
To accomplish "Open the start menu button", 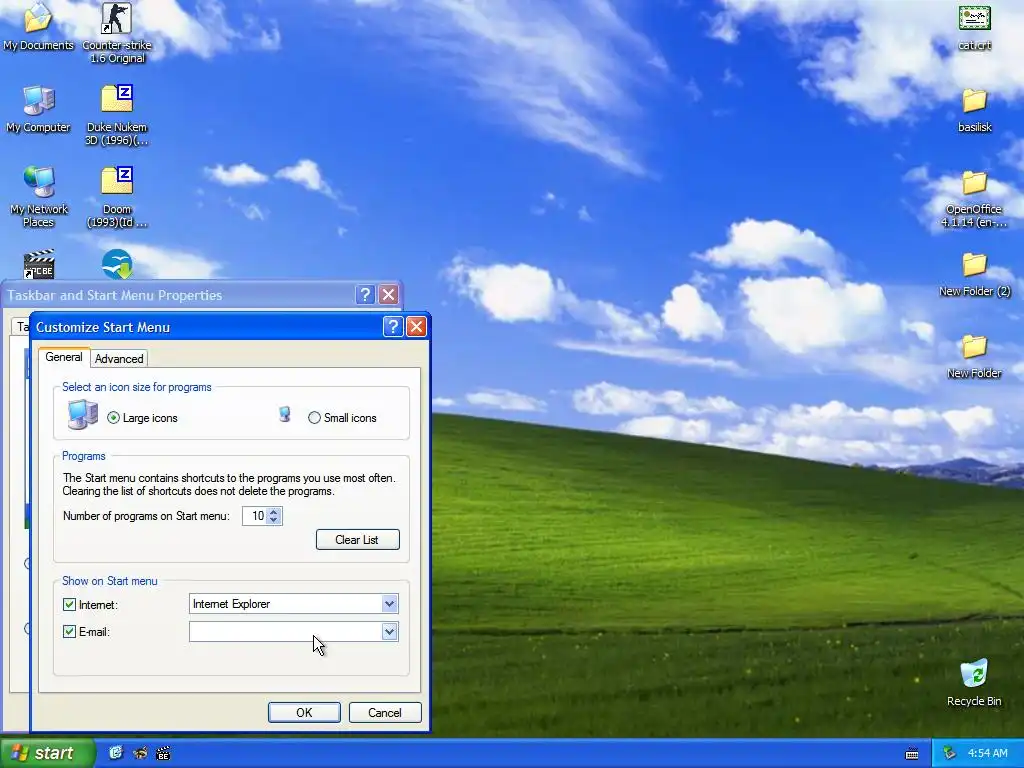I will click(47, 753).
